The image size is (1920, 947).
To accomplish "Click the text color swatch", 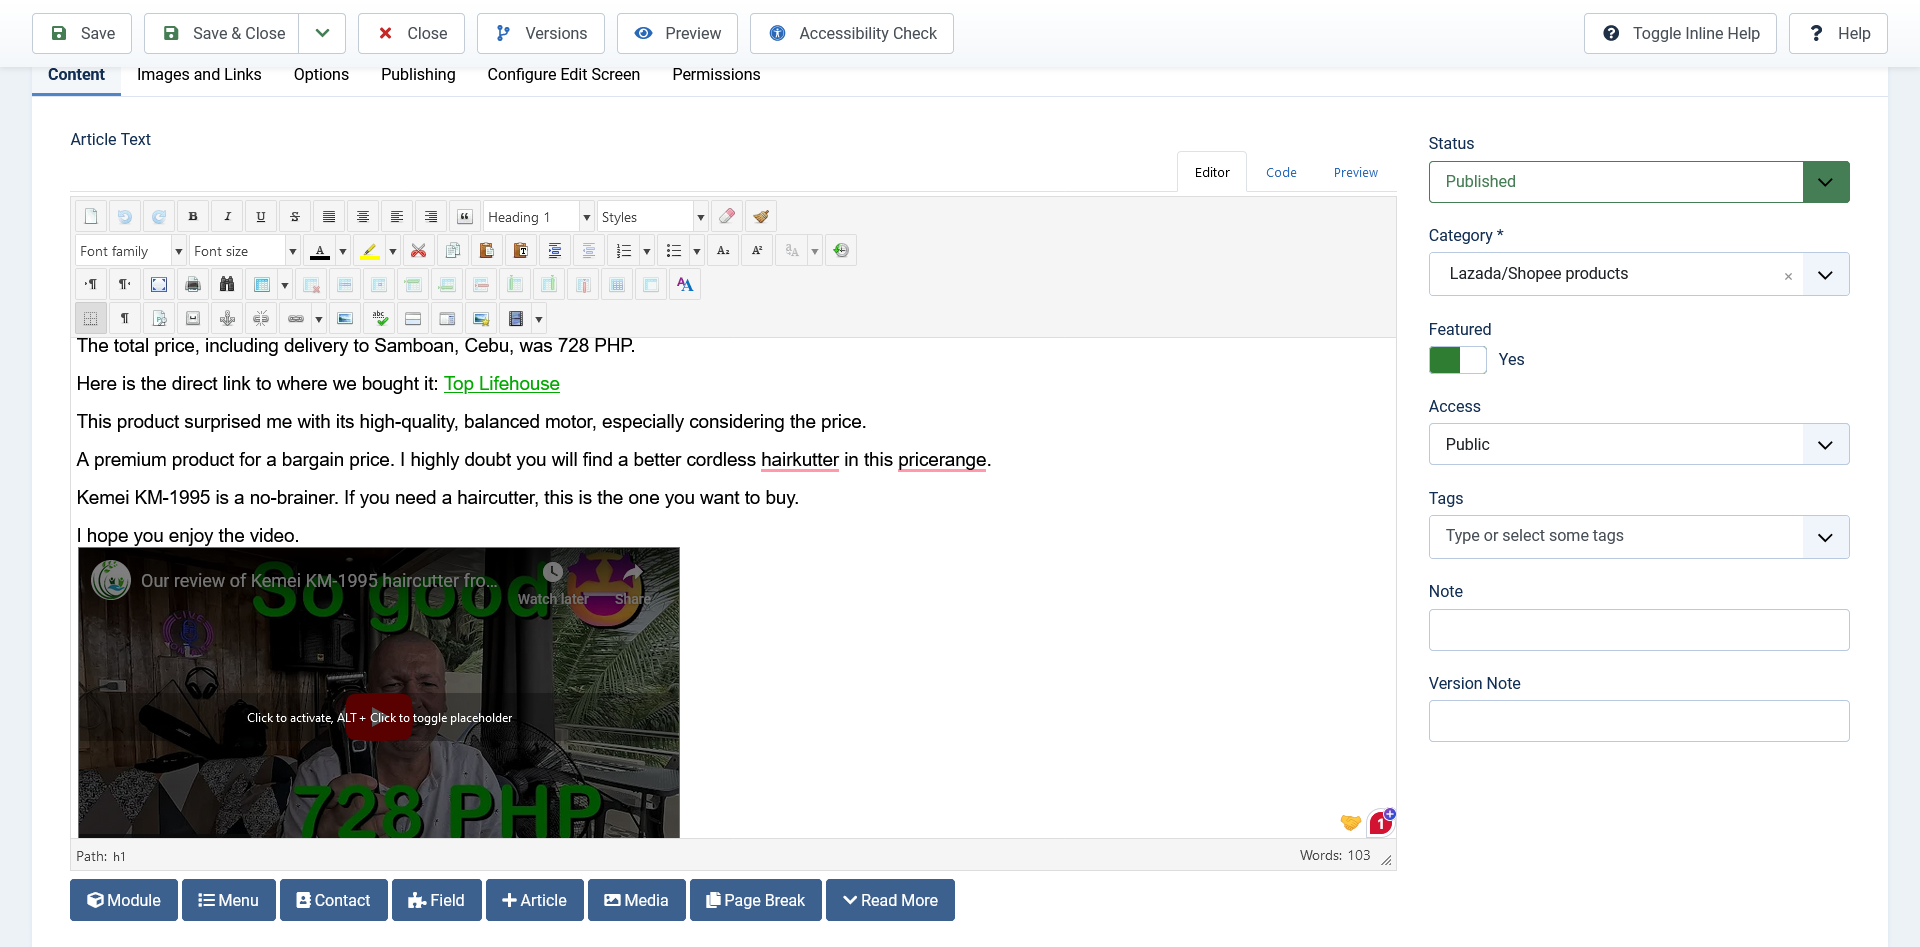I will 320,251.
